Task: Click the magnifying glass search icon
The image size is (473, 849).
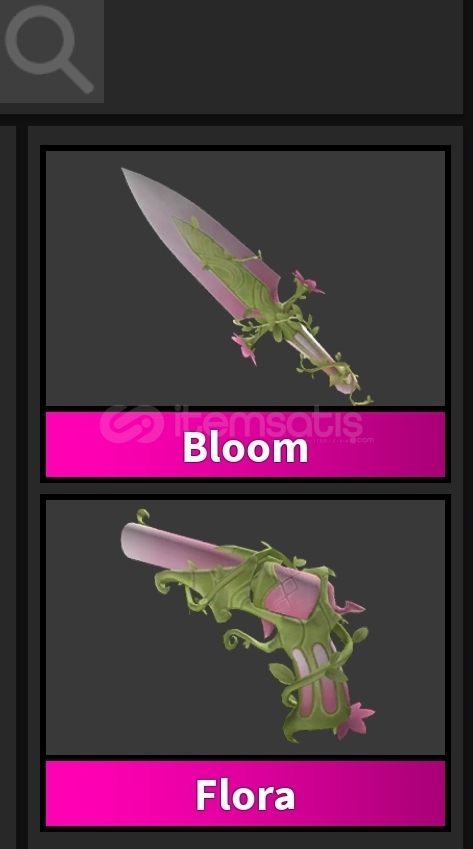Action: coord(49,49)
